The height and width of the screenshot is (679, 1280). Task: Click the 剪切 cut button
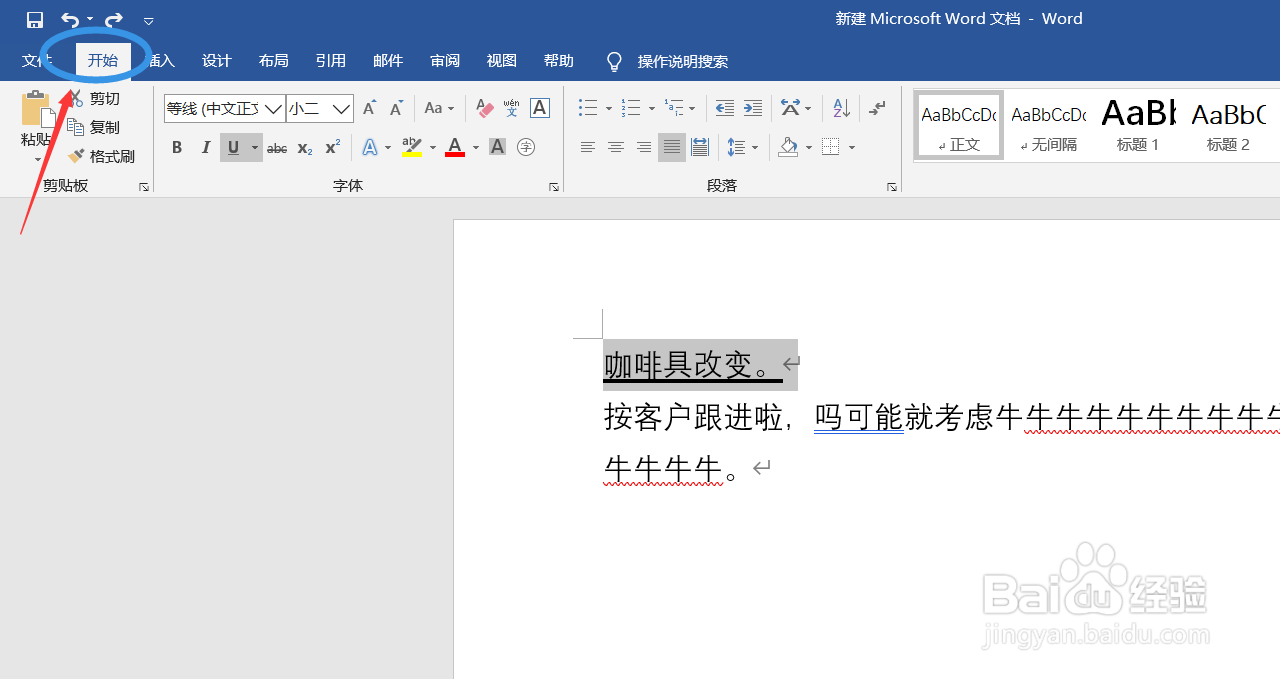[101, 98]
